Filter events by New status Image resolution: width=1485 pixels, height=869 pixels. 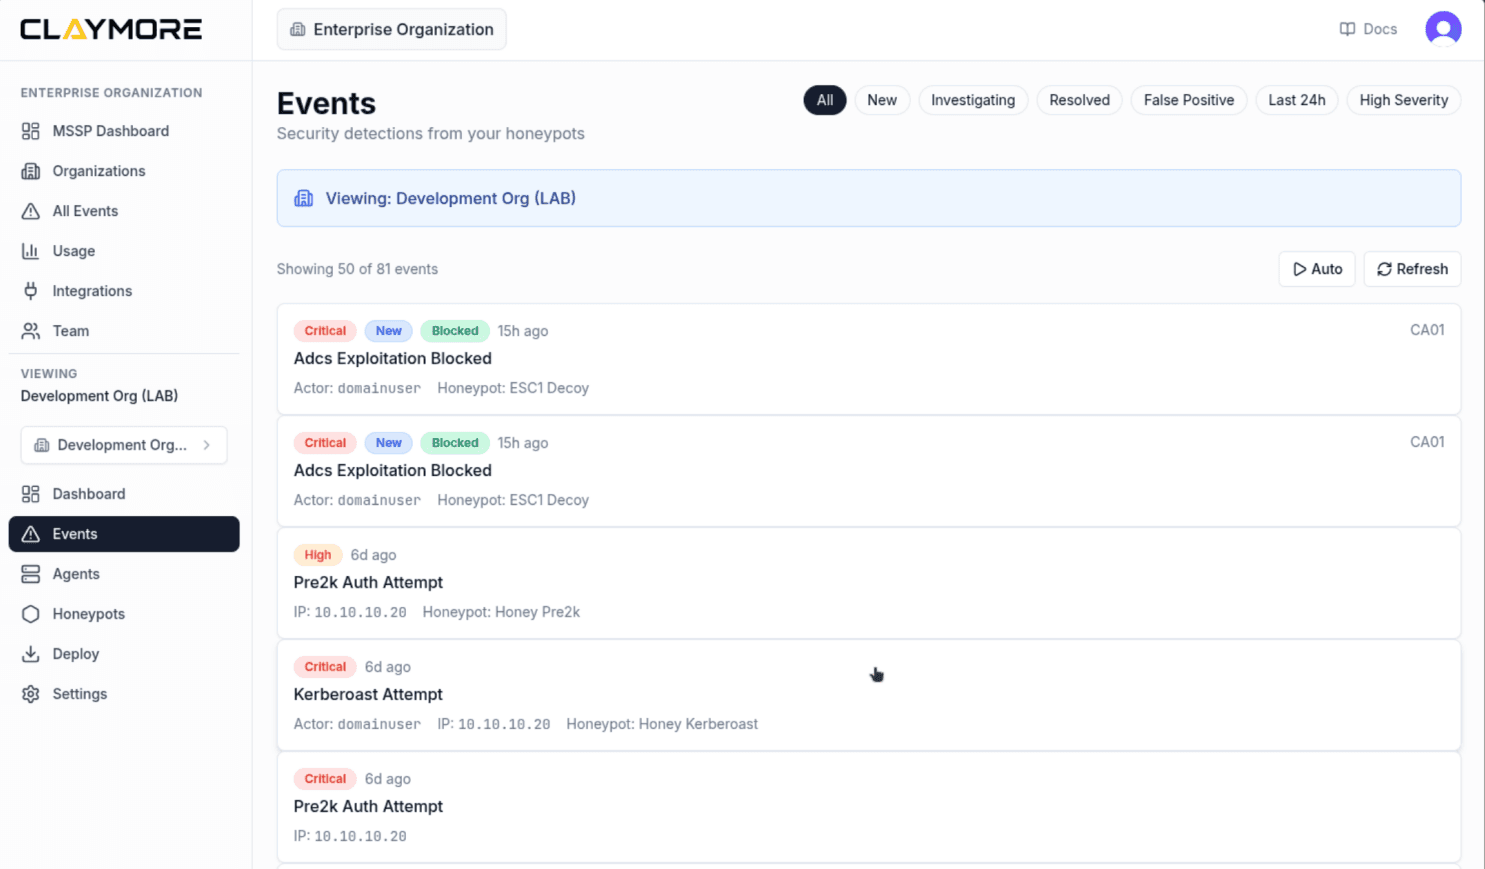(882, 100)
